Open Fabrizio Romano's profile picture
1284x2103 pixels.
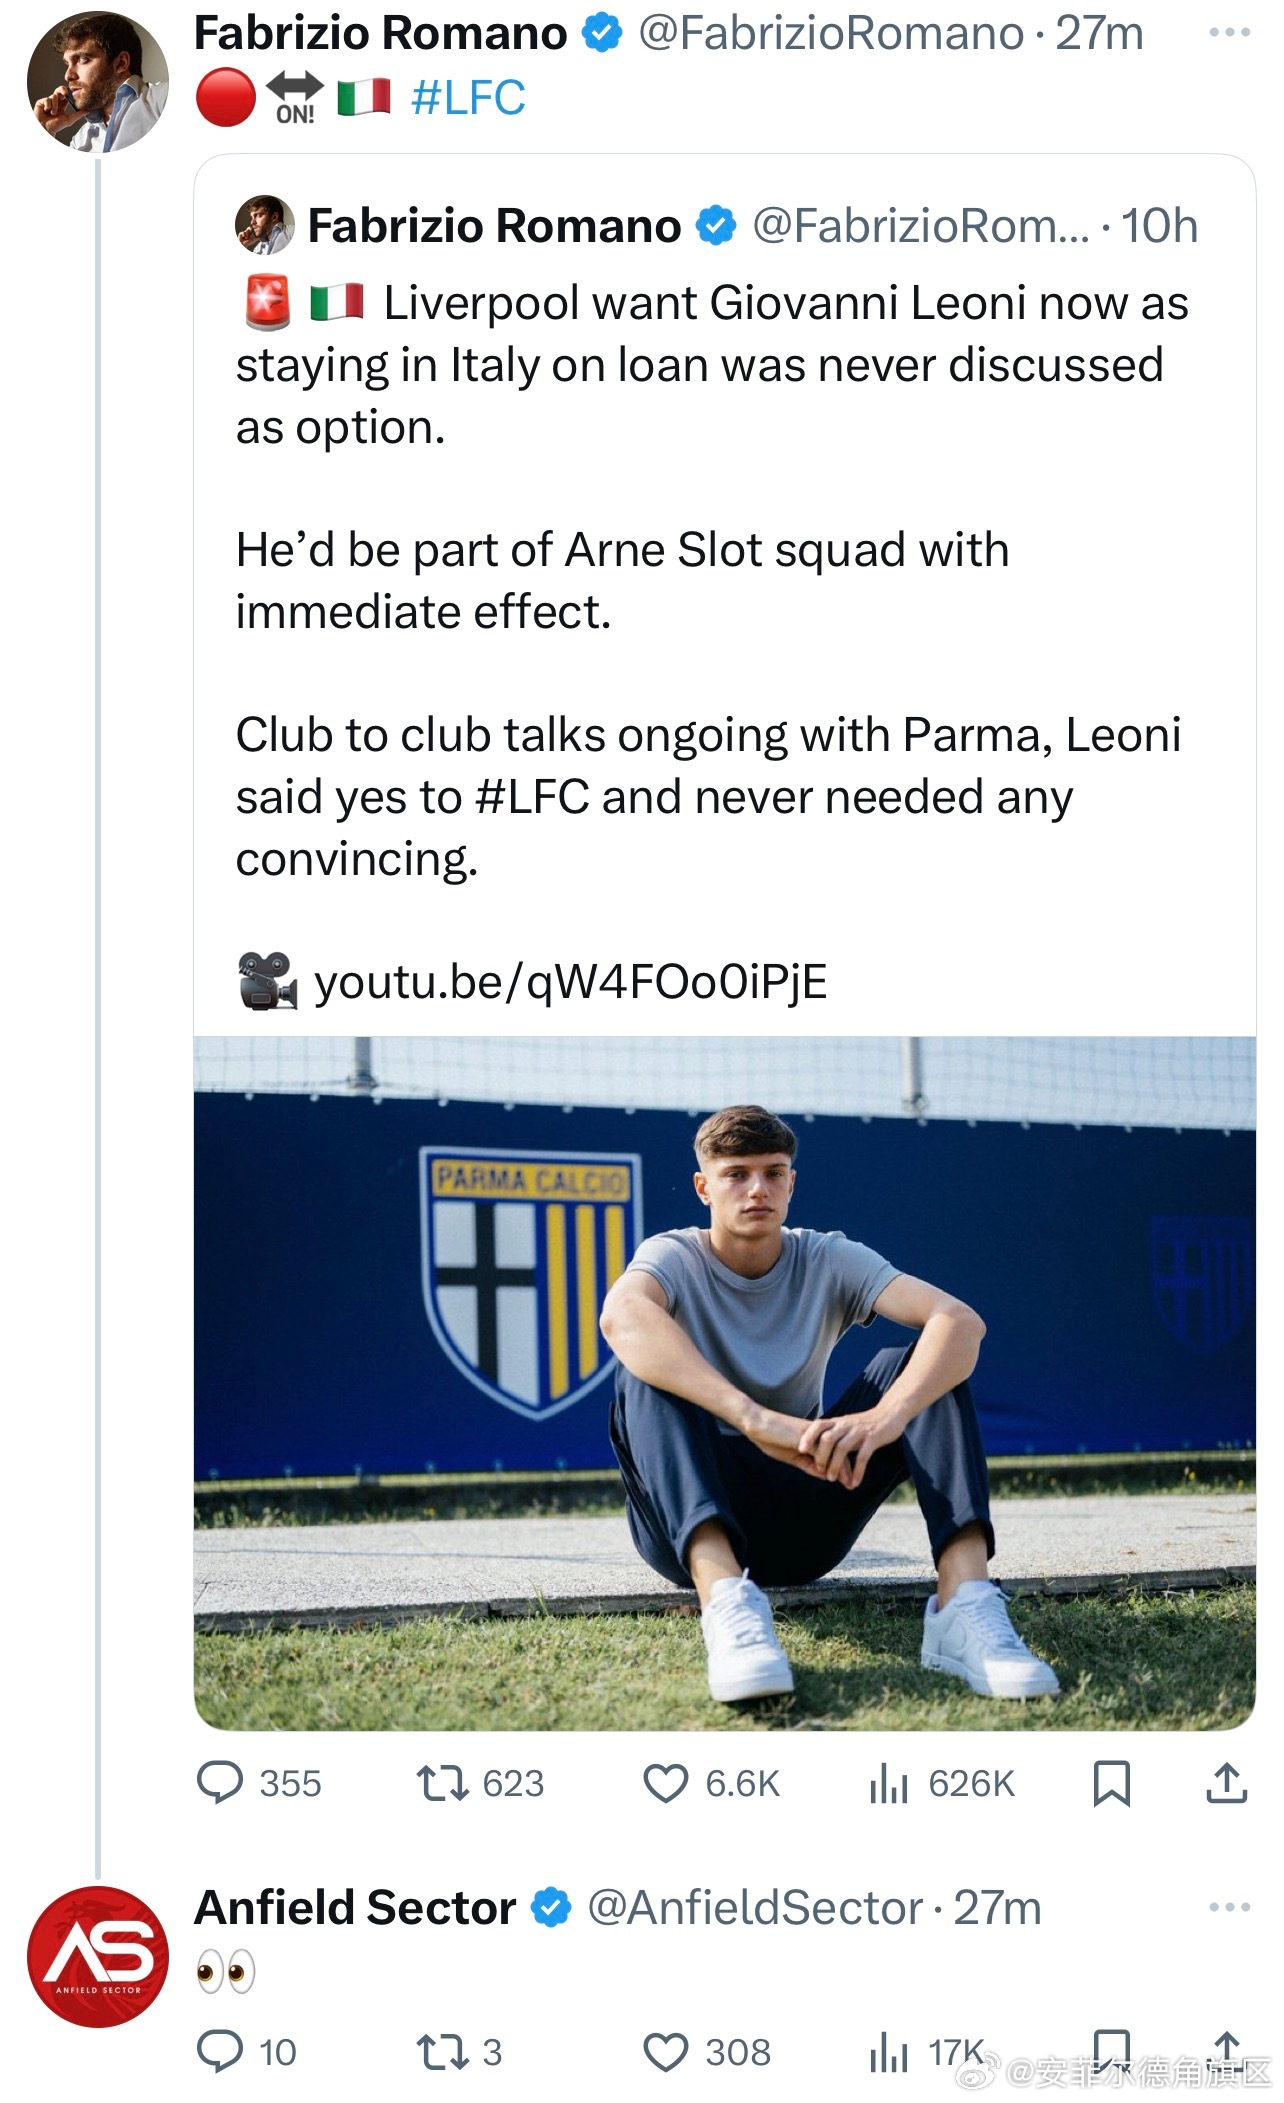point(98,82)
